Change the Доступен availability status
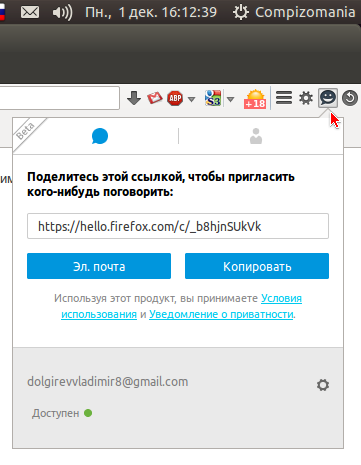361x465 pixels. click(62, 413)
